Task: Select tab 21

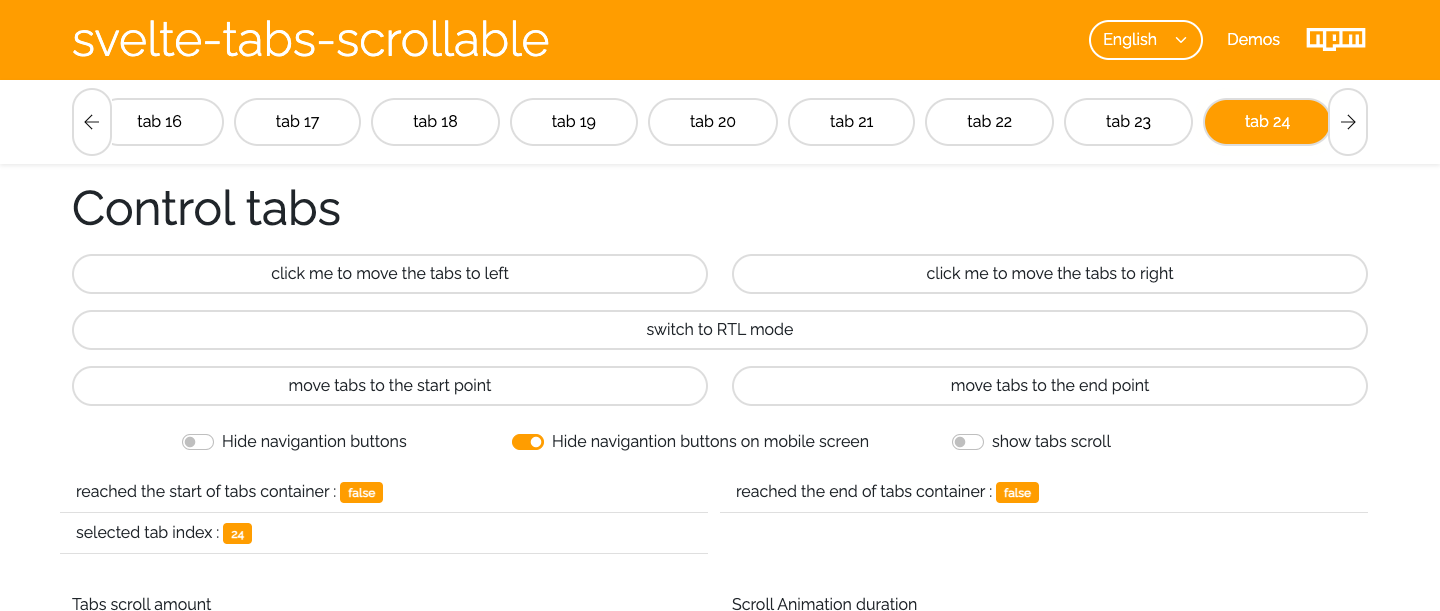Action: 851,122
